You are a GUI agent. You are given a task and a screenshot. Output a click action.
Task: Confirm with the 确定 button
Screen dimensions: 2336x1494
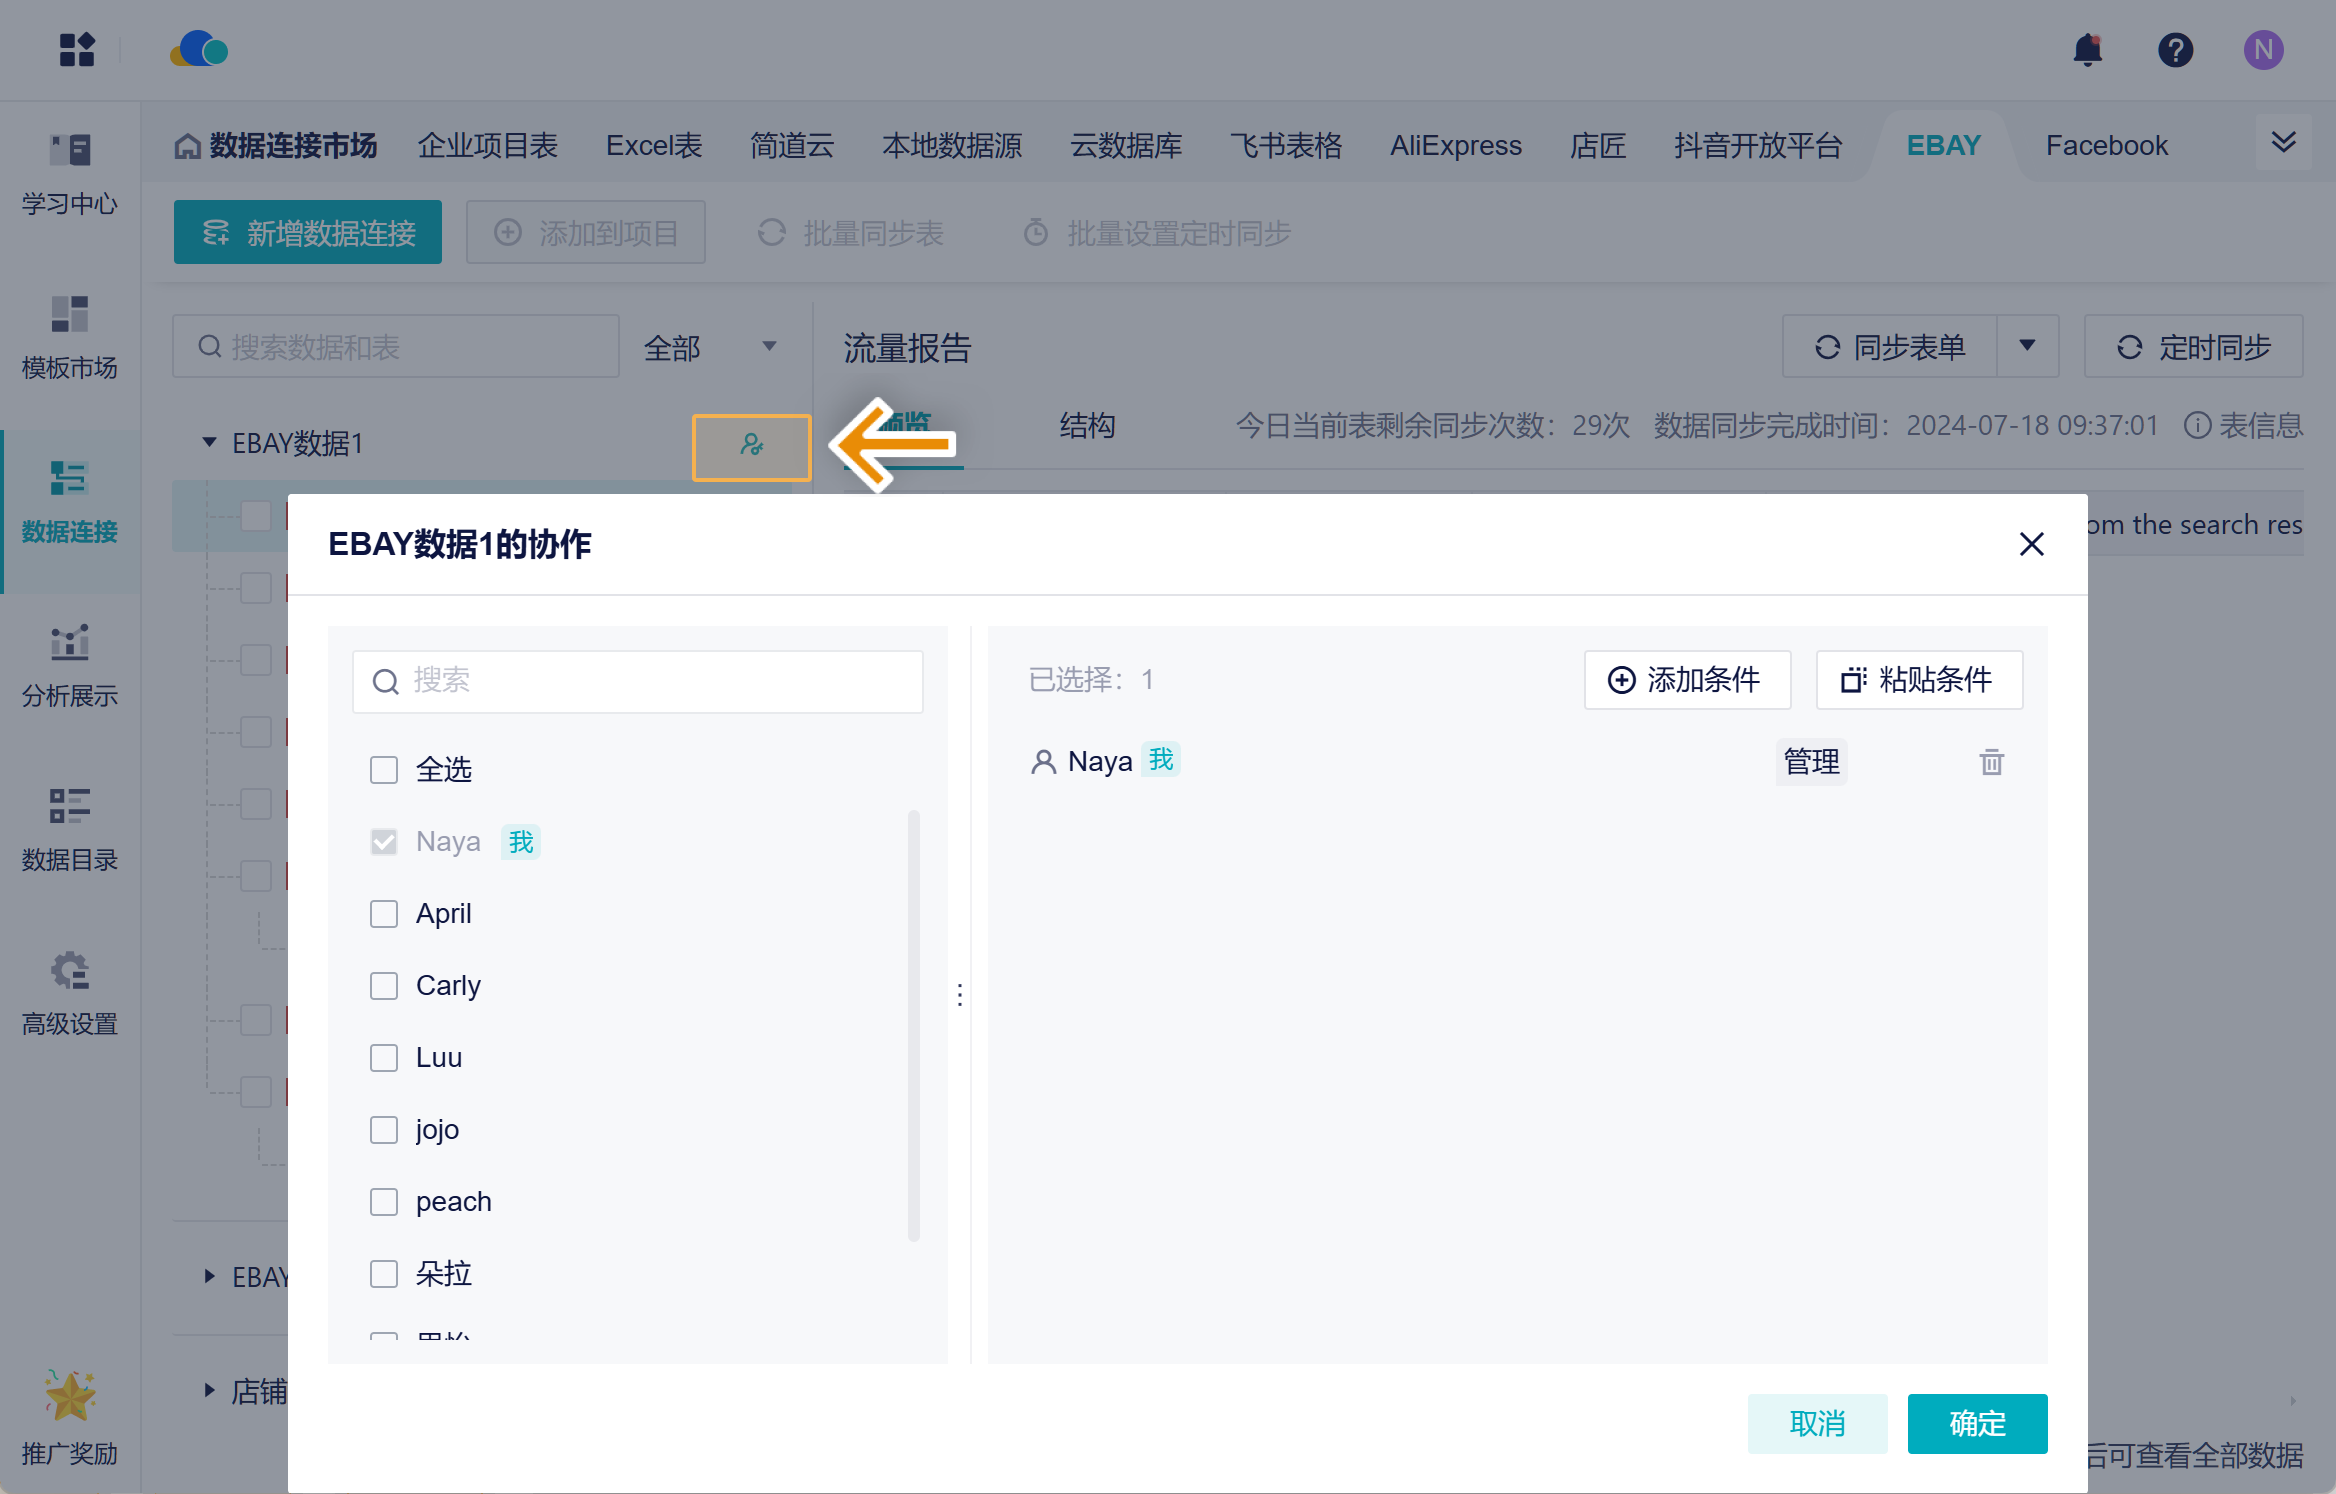click(1976, 1423)
